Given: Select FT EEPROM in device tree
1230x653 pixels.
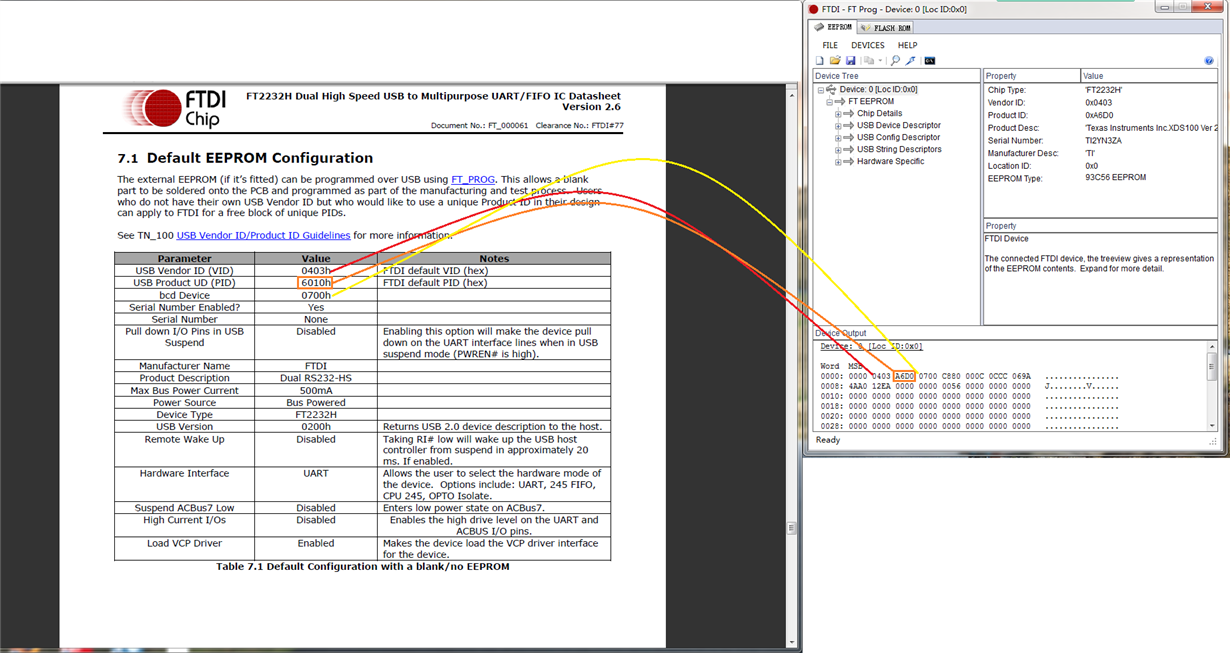Looking at the screenshot, I should (x=871, y=101).
